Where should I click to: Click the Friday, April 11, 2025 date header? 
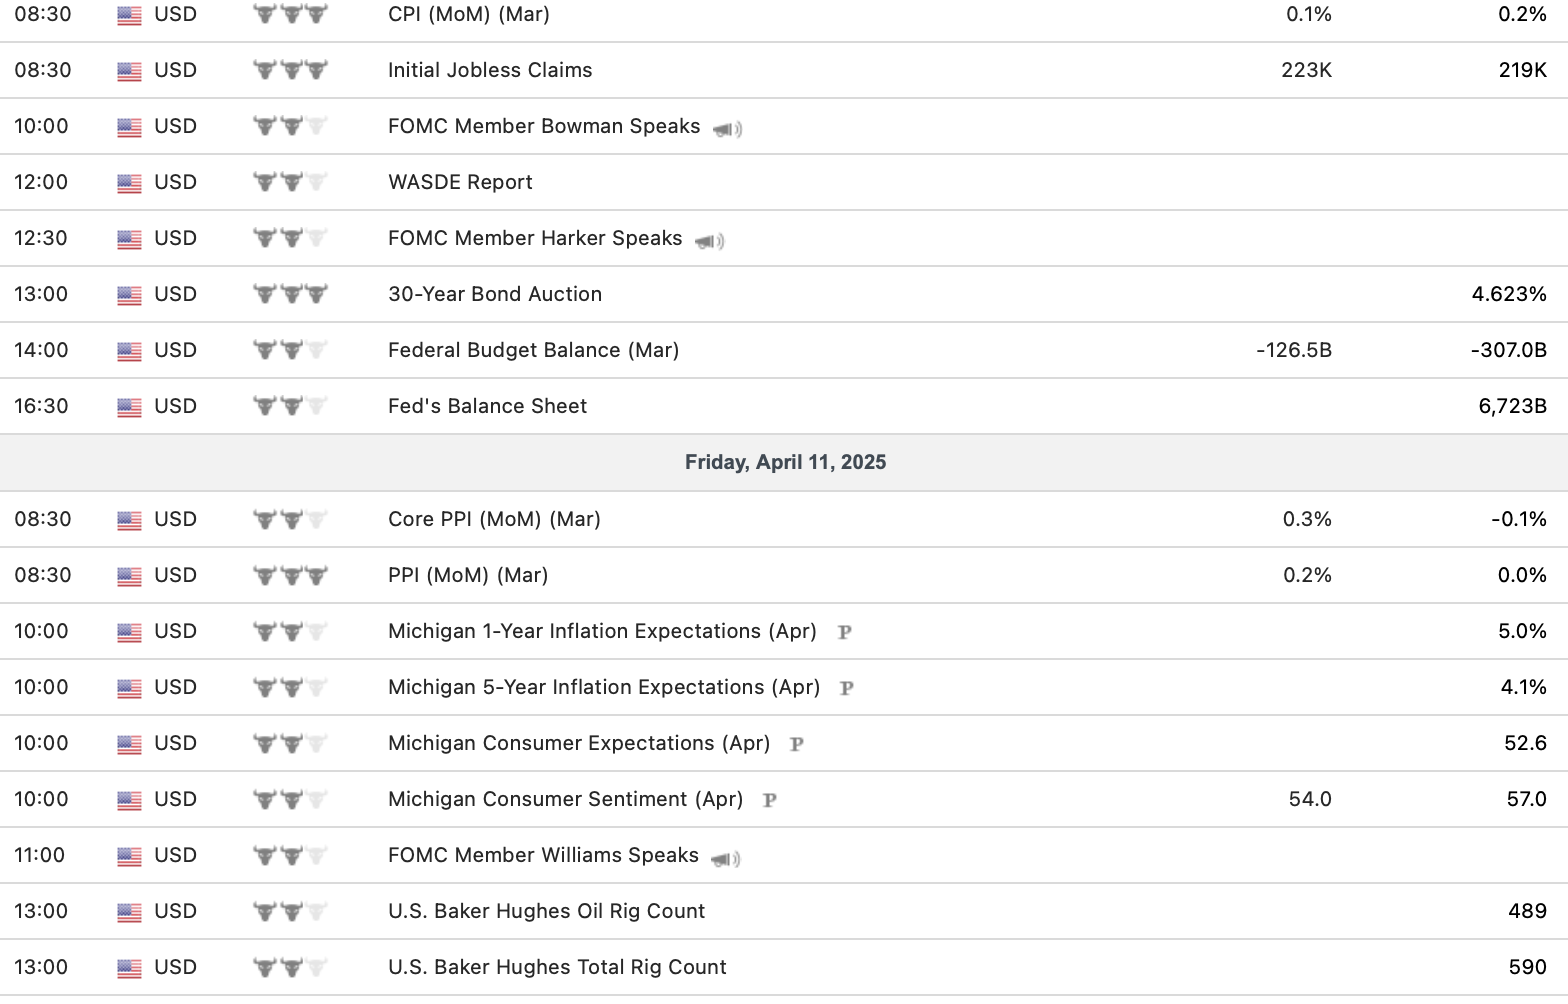coord(785,462)
